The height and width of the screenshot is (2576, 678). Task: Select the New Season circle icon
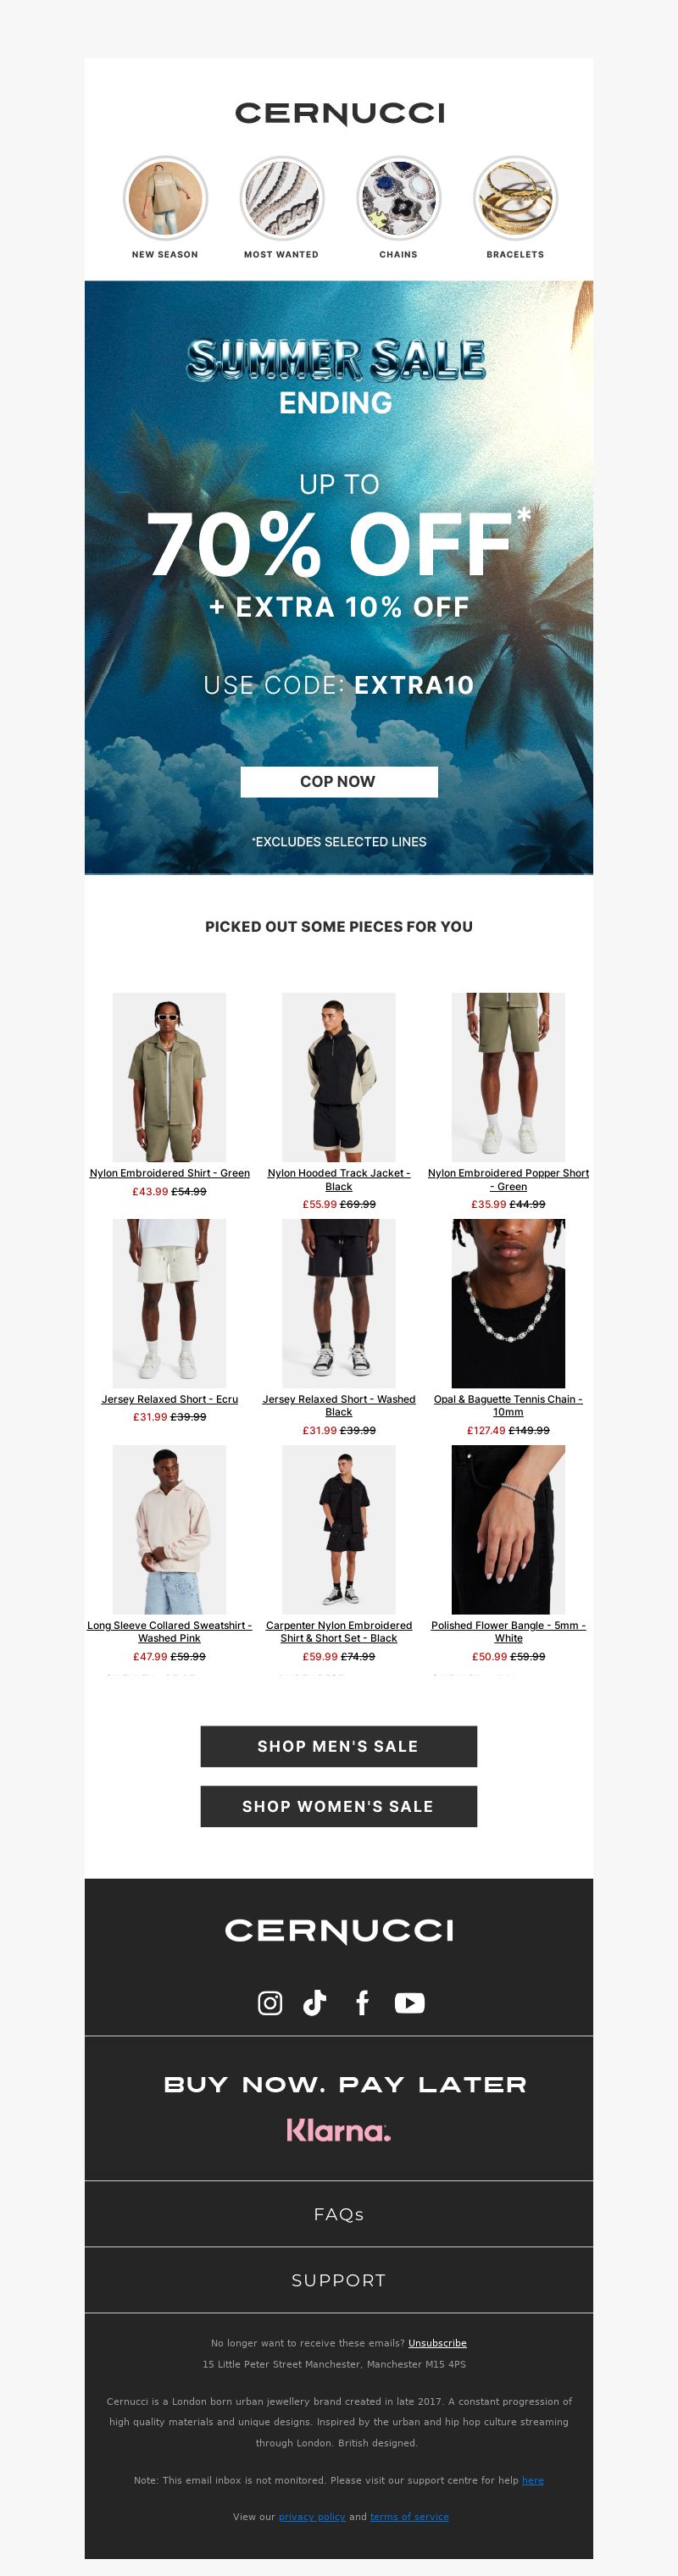point(165,198)
